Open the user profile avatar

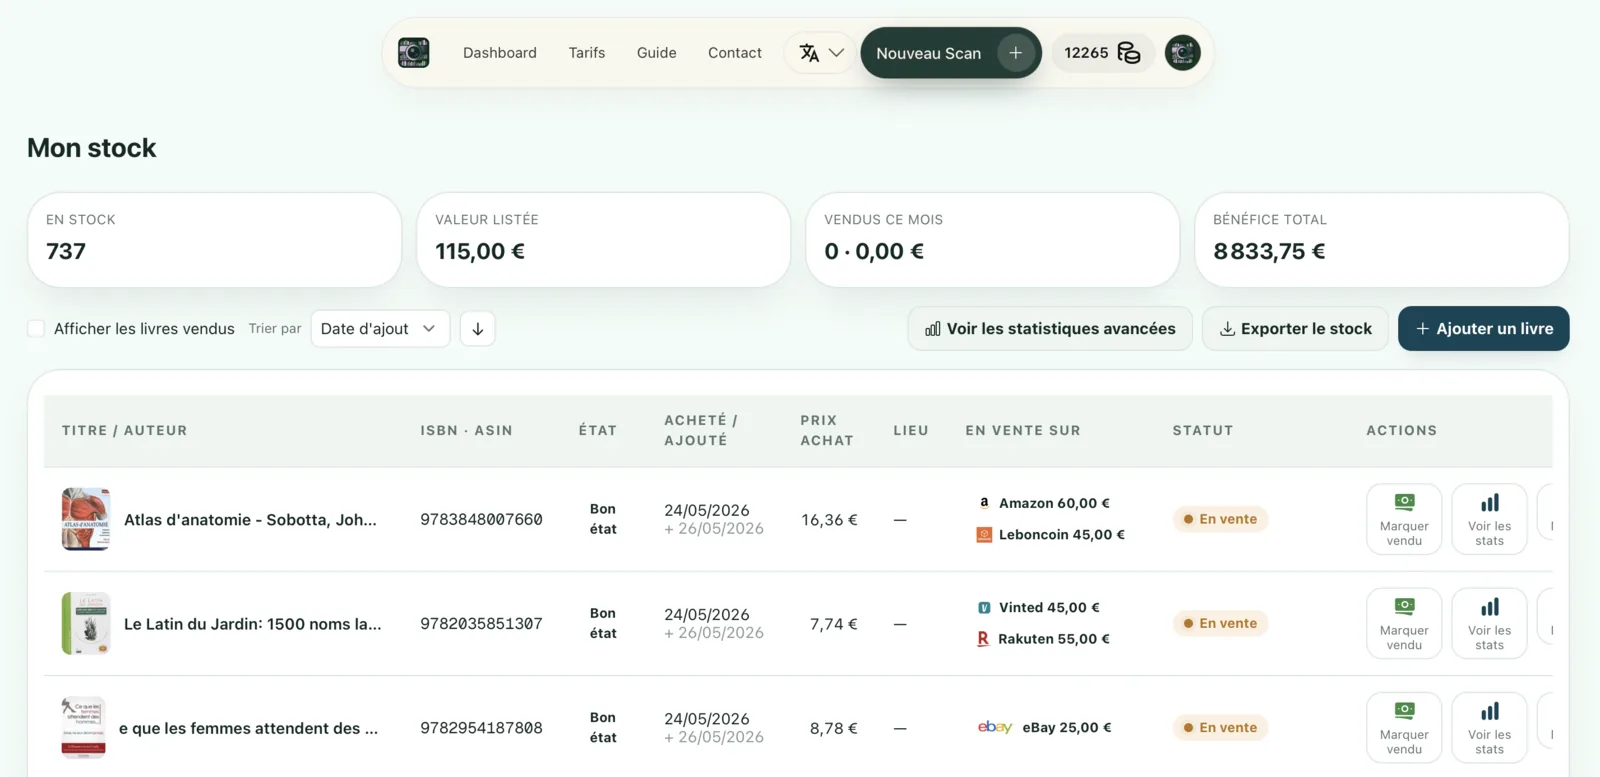(x=1183, y=53)
